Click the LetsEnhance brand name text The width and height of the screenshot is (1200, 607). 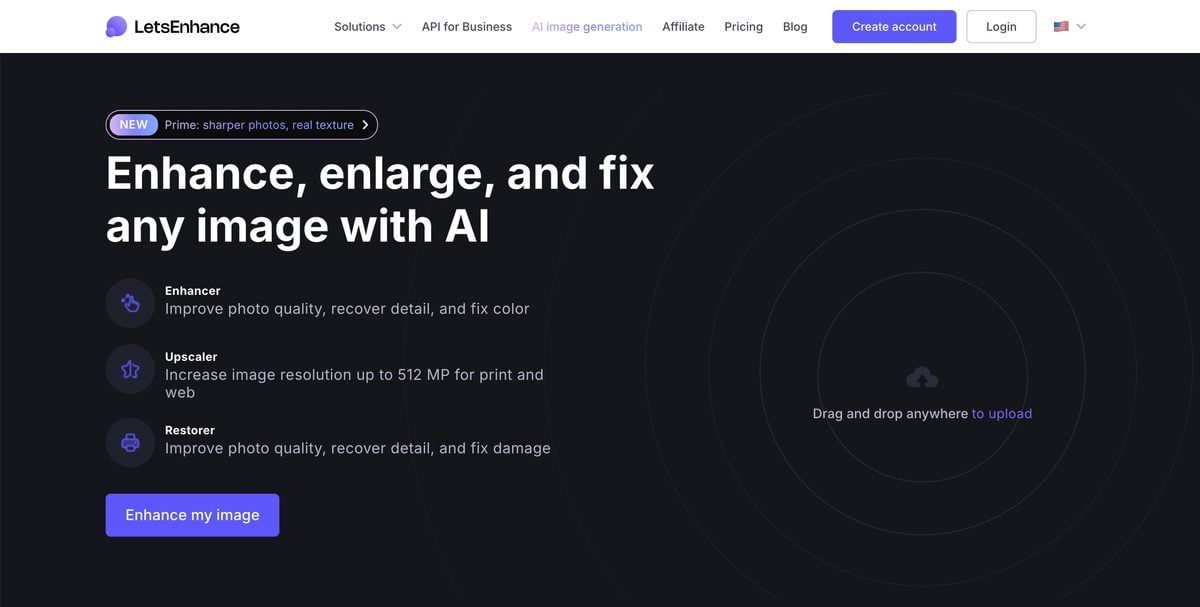point(187,27)
